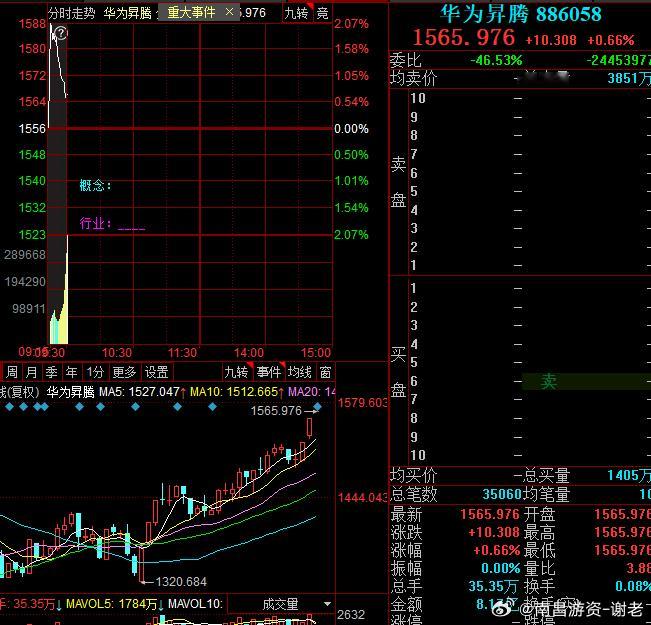Click the 买盘 level 10 row number

pyautogui.click(x=418, y=455)
